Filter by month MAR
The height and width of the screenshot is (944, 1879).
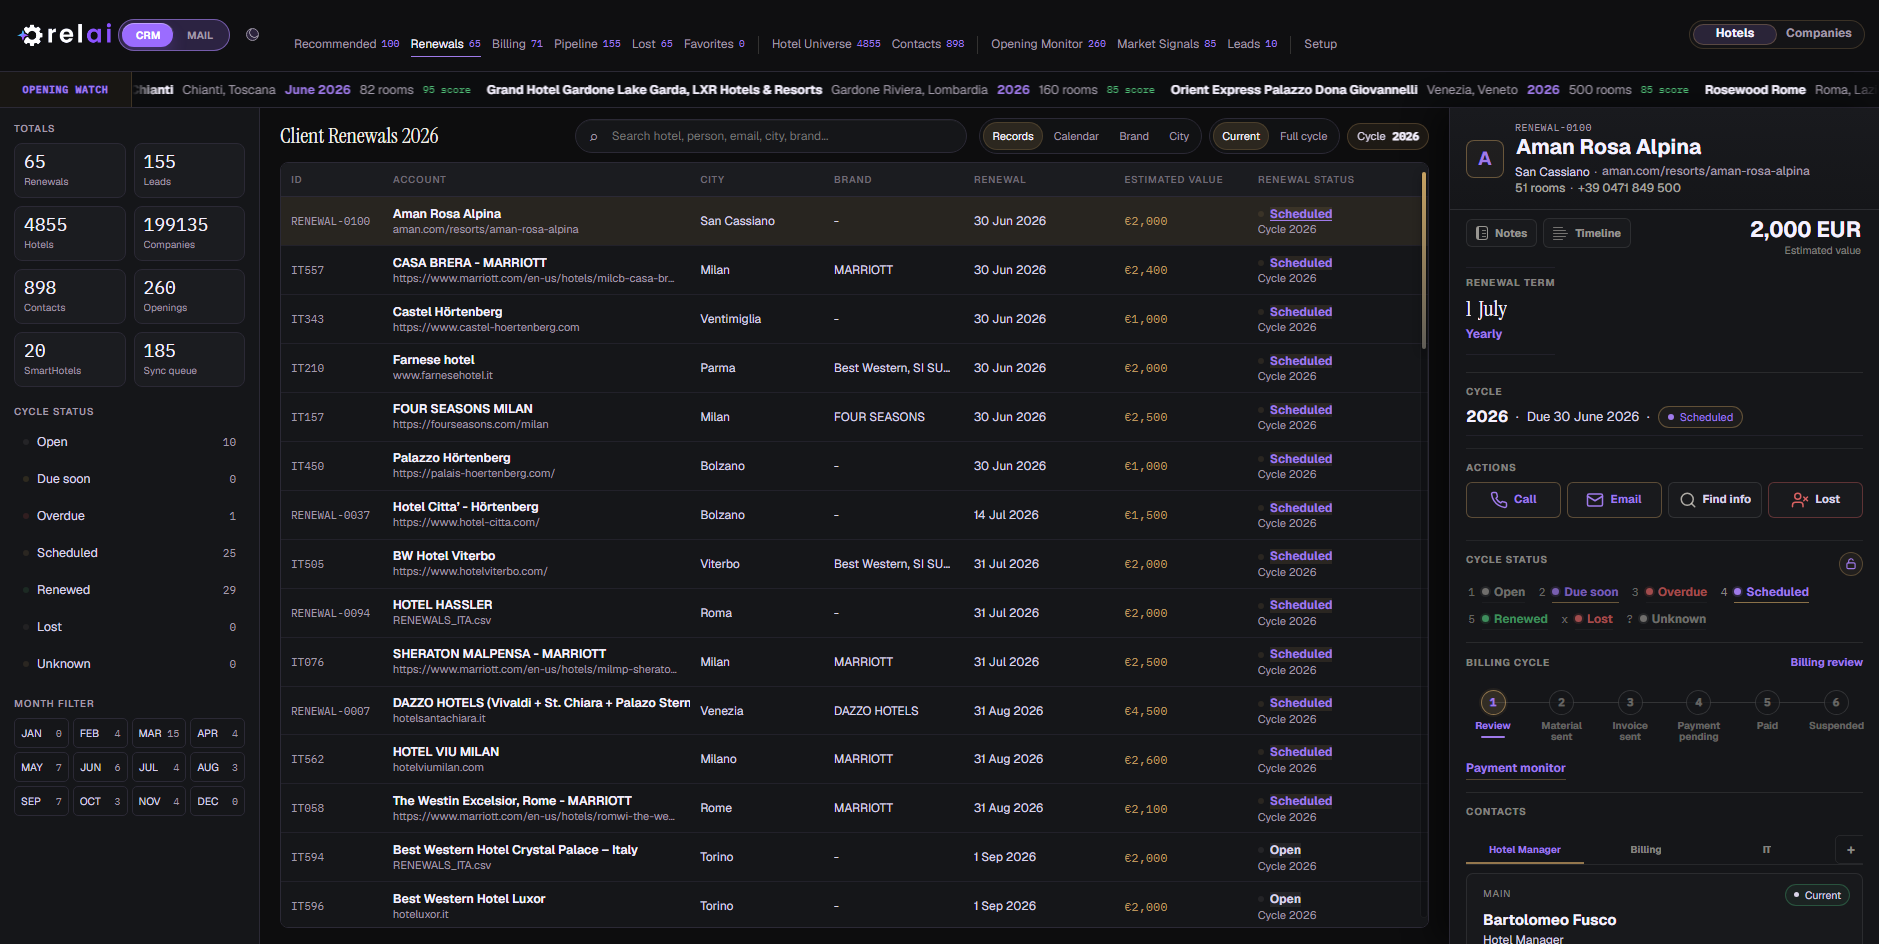pos(159,734)
